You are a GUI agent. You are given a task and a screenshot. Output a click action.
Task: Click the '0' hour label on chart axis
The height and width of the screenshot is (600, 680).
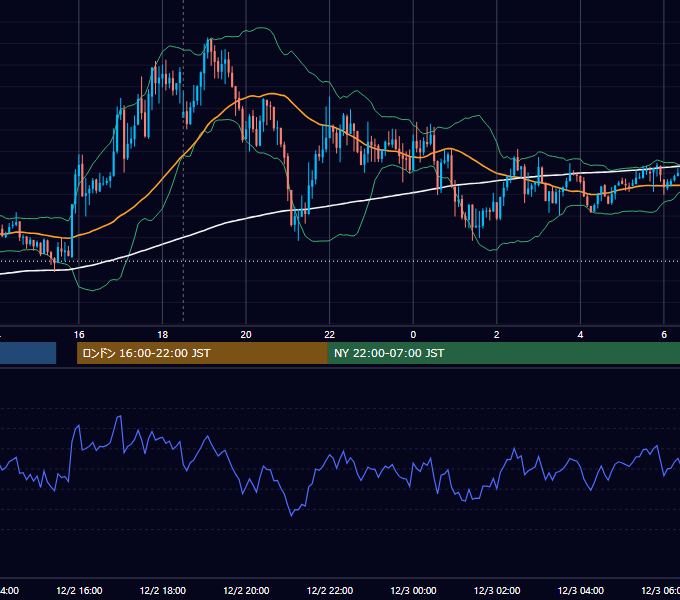pyautogui.click(x=413, y=335)
